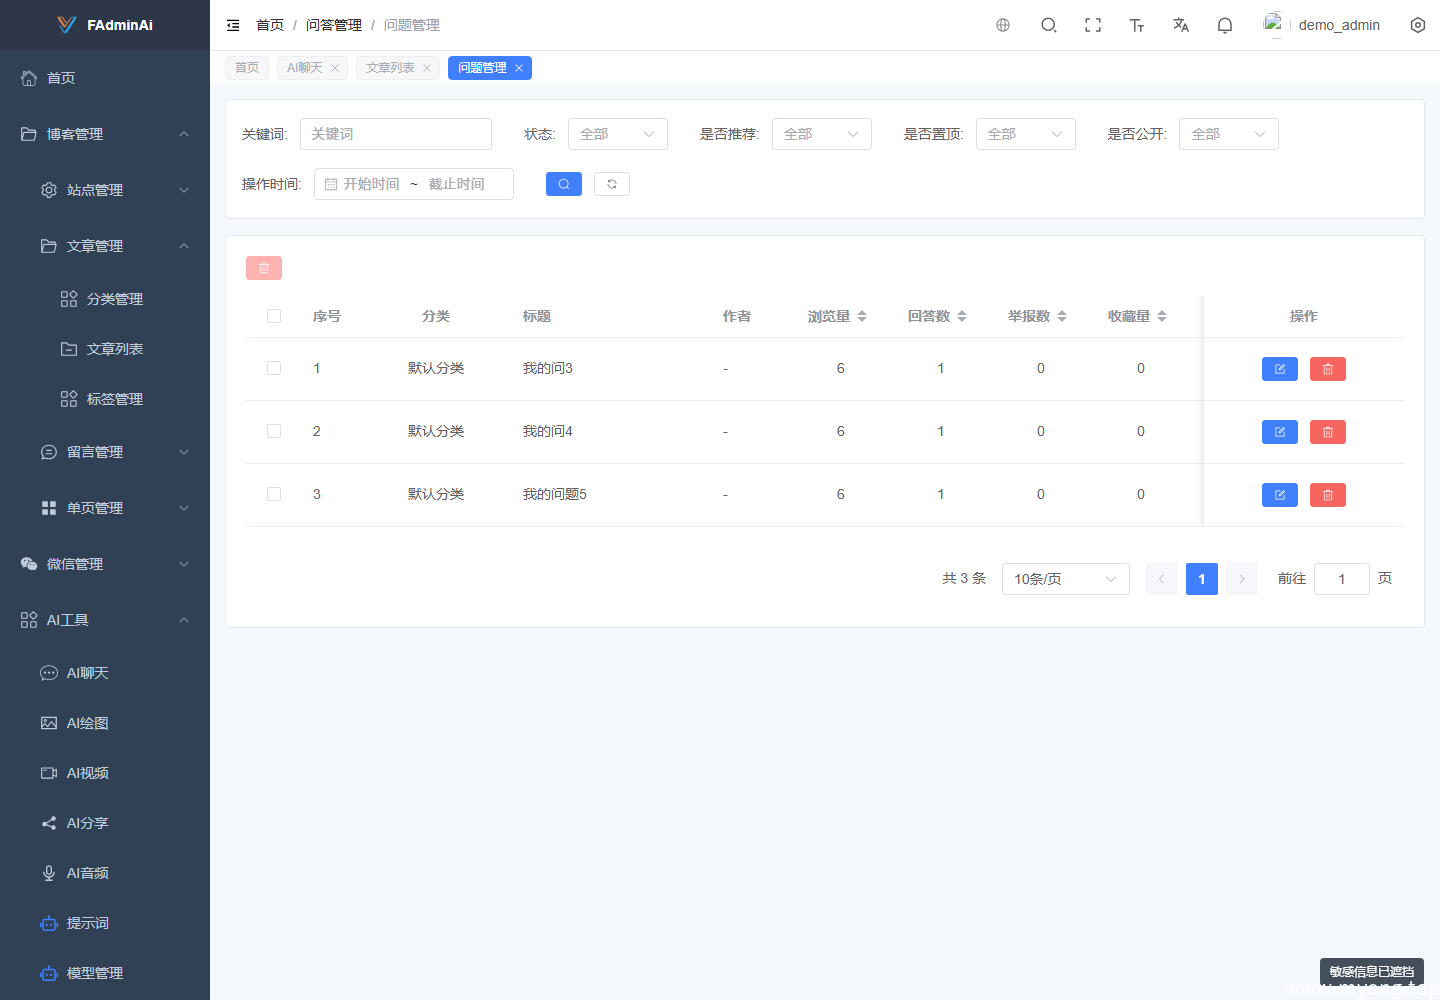Collapse the sidebar with the hamburger icon
The width and height of the screenshot is (1440, 1000).
pyautogui.click(x=233, y=25)
